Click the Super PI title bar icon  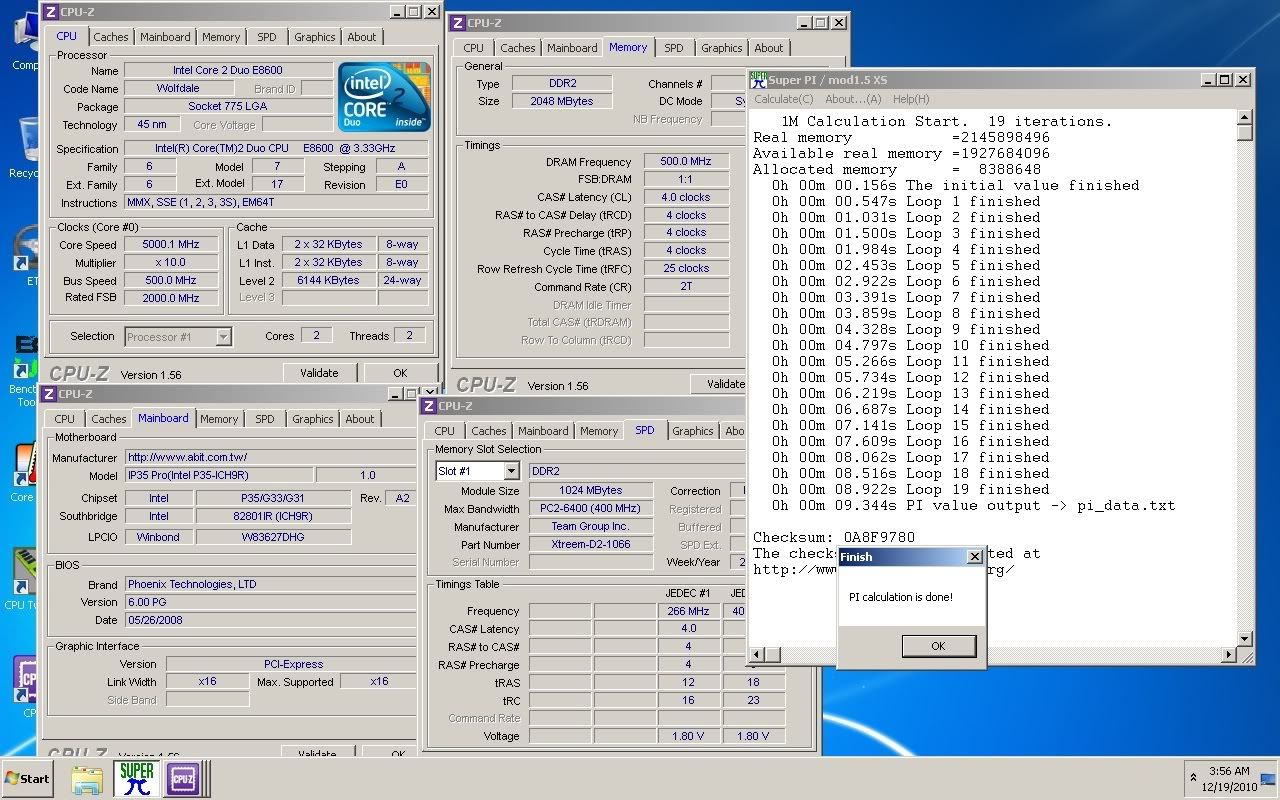[758, 80]
